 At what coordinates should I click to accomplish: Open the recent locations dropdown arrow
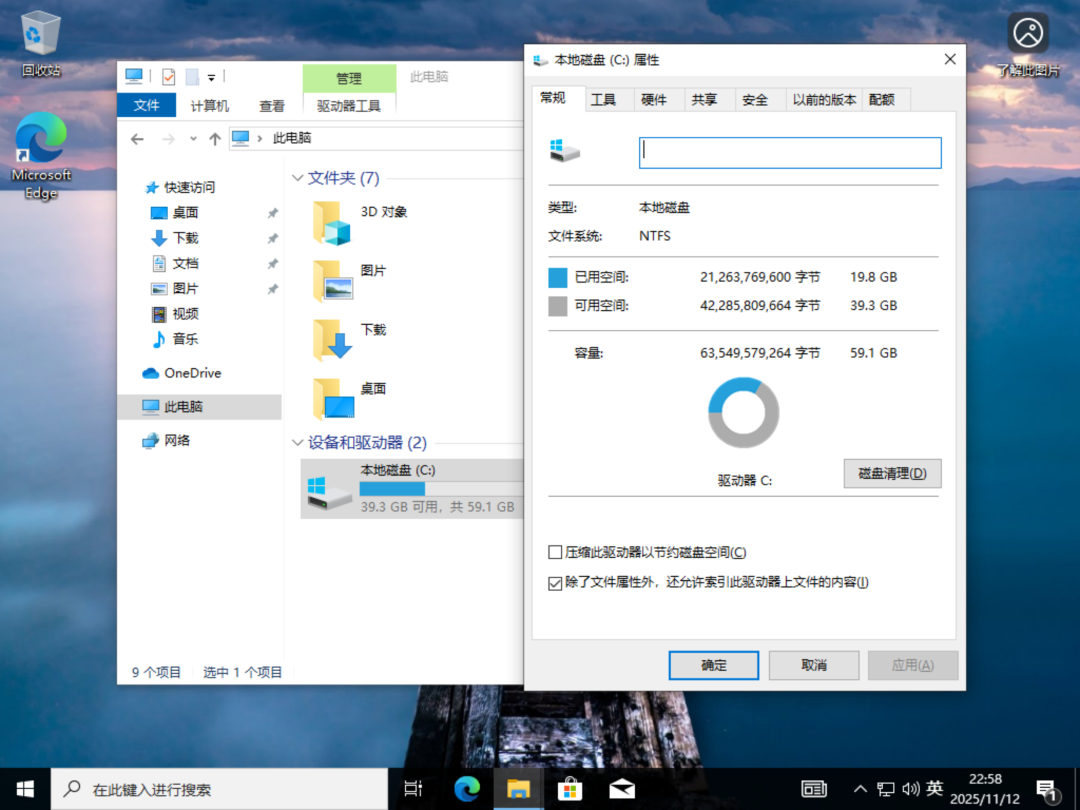pos(194,138)
